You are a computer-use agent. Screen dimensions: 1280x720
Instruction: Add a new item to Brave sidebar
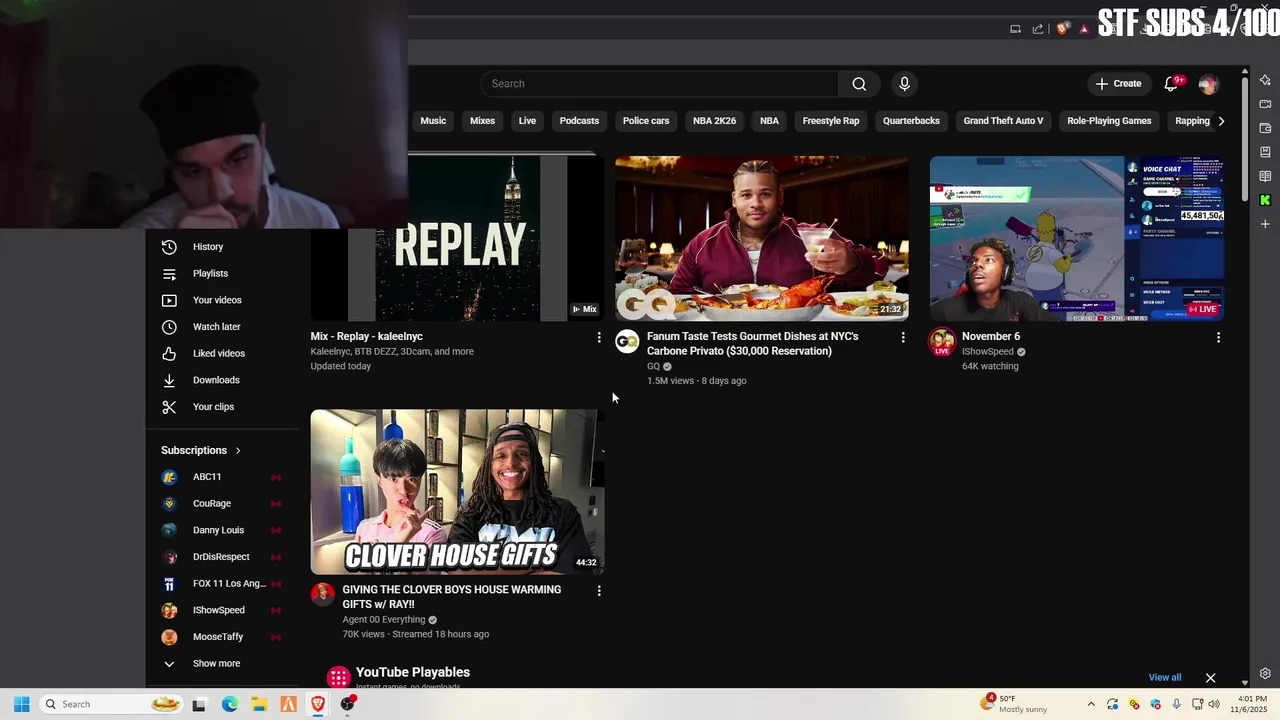[x=1265, y=224]
